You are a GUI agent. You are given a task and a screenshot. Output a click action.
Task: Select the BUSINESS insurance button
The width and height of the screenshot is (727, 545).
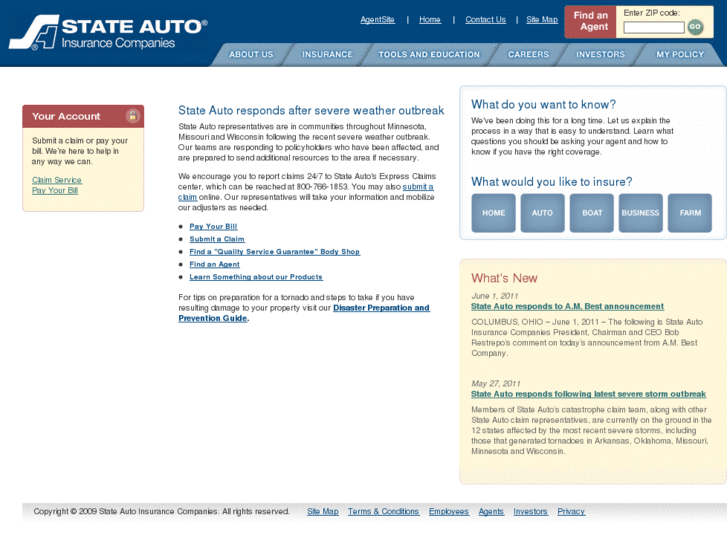pos(641,213)
